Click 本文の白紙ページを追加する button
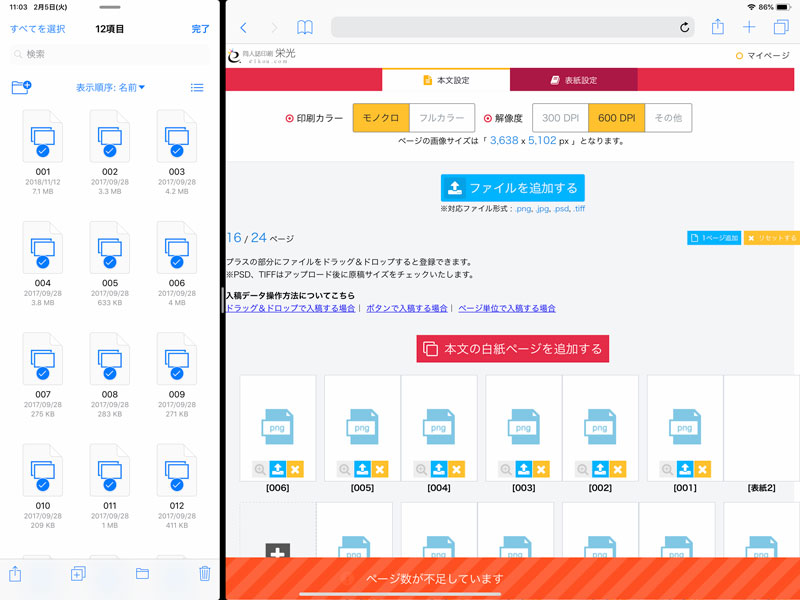 click(x=512, y=349)
